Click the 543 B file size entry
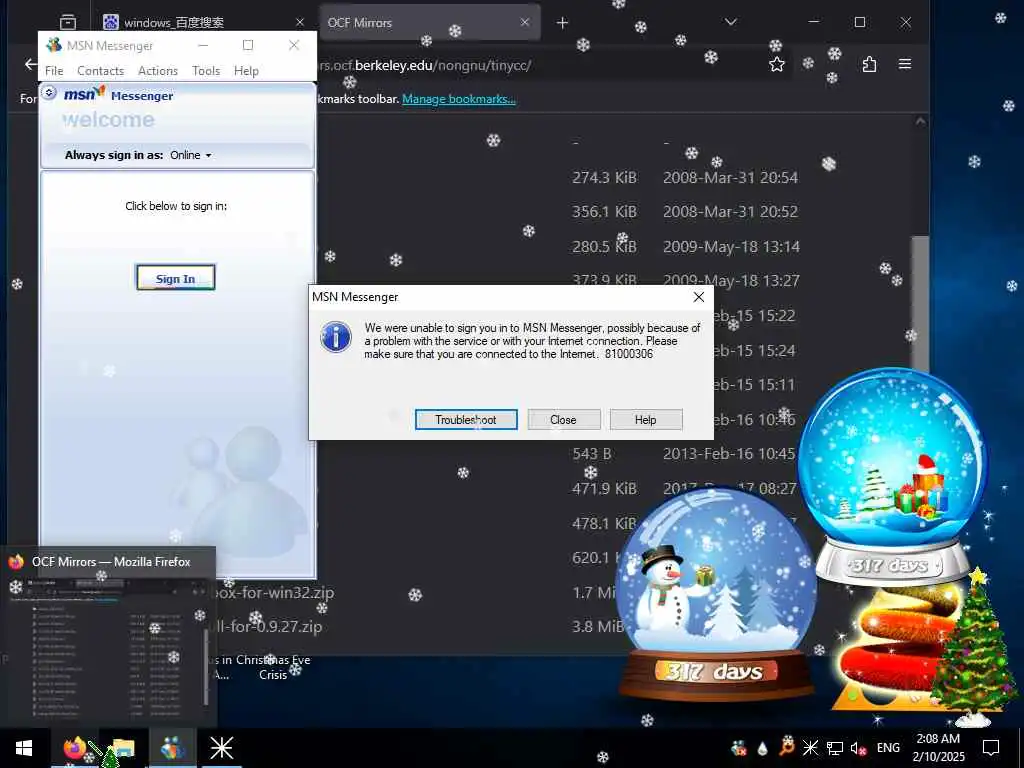 [x=592, y=454]
